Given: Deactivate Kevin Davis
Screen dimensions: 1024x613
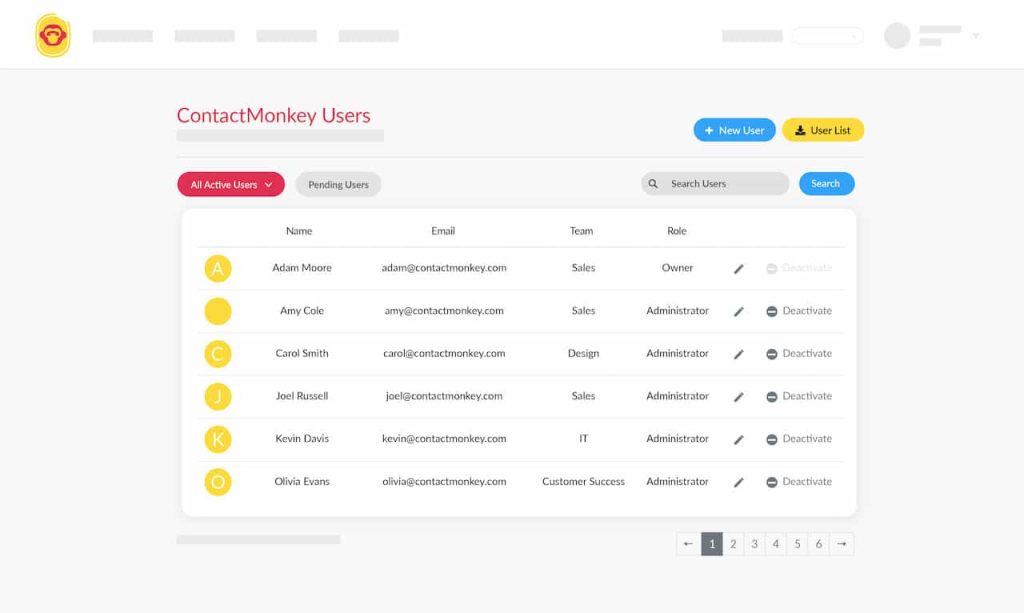Looking at the screenshot, I should (799, 439).
